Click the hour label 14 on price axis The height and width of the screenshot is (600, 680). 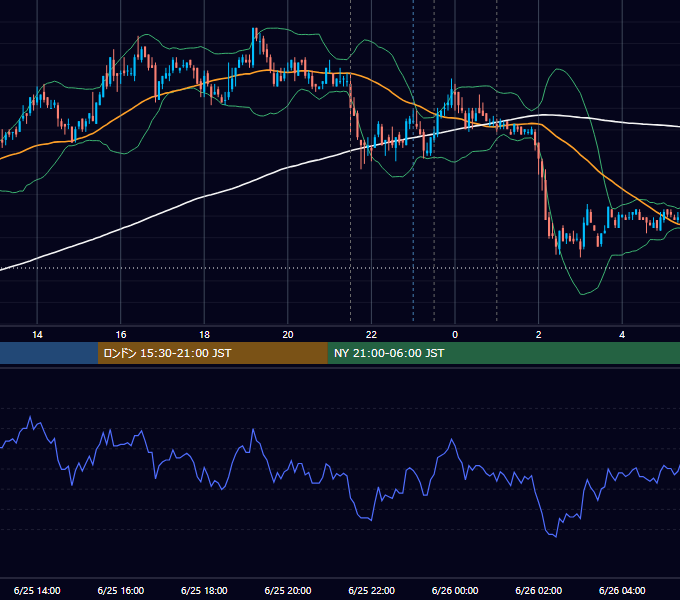click(x=37, y=335)
